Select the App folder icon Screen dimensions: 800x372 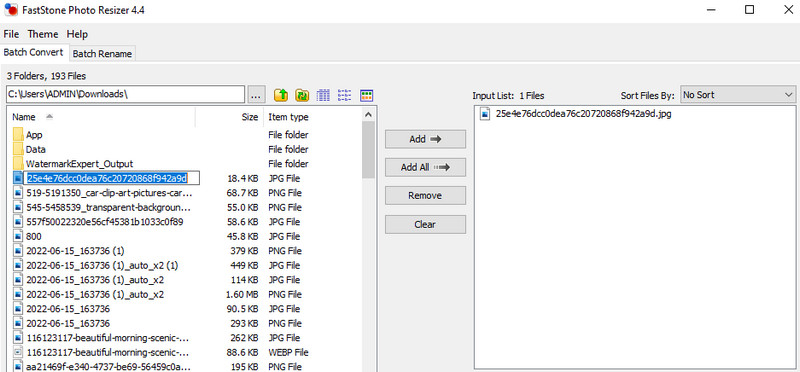(x=18, y=135)
